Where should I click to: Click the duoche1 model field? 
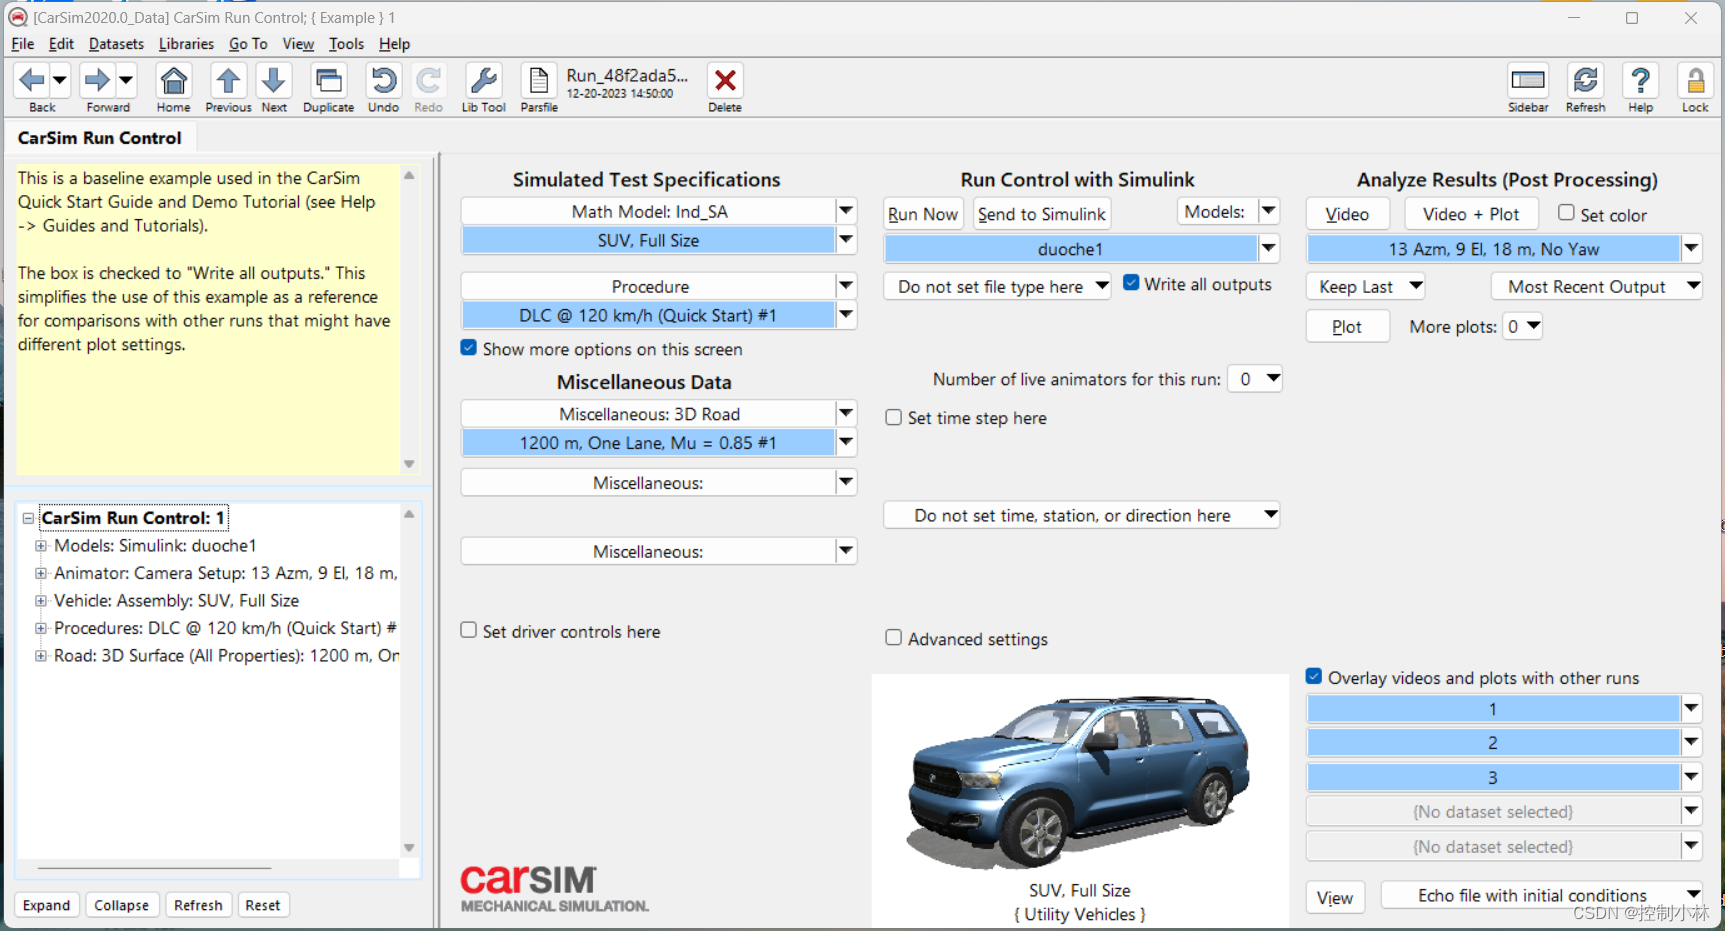[1070, 249]
